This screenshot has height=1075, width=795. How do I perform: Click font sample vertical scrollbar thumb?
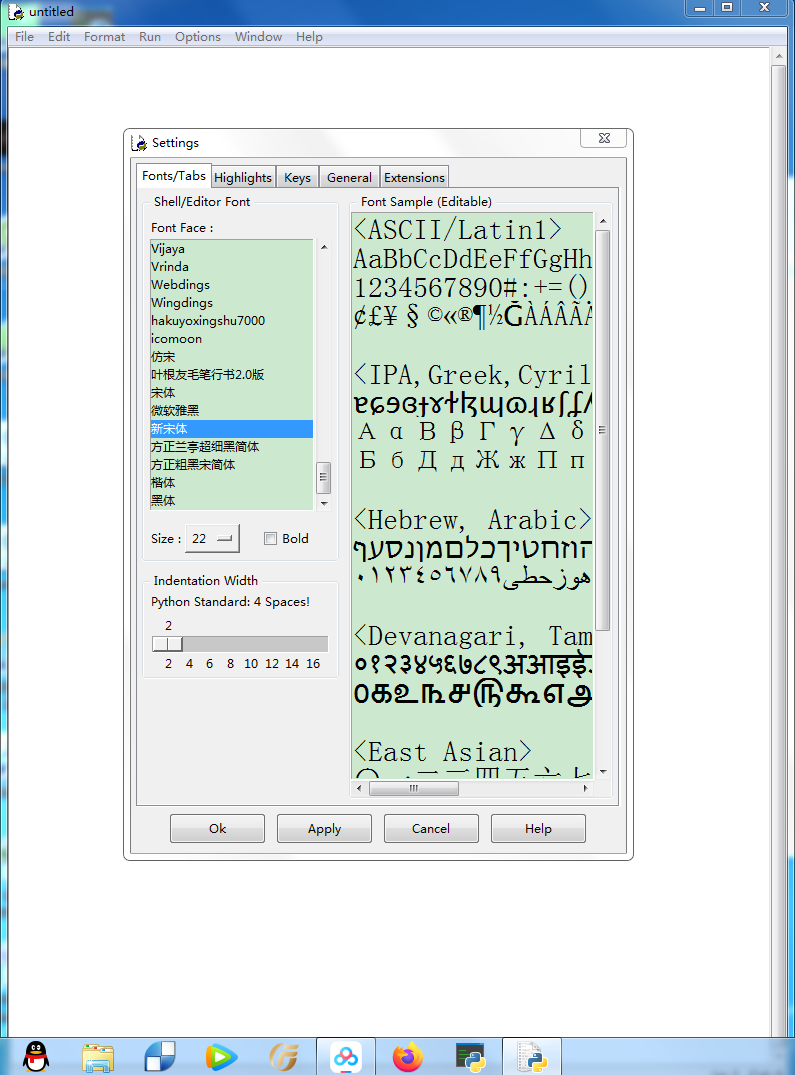click(x=602, y=430)
